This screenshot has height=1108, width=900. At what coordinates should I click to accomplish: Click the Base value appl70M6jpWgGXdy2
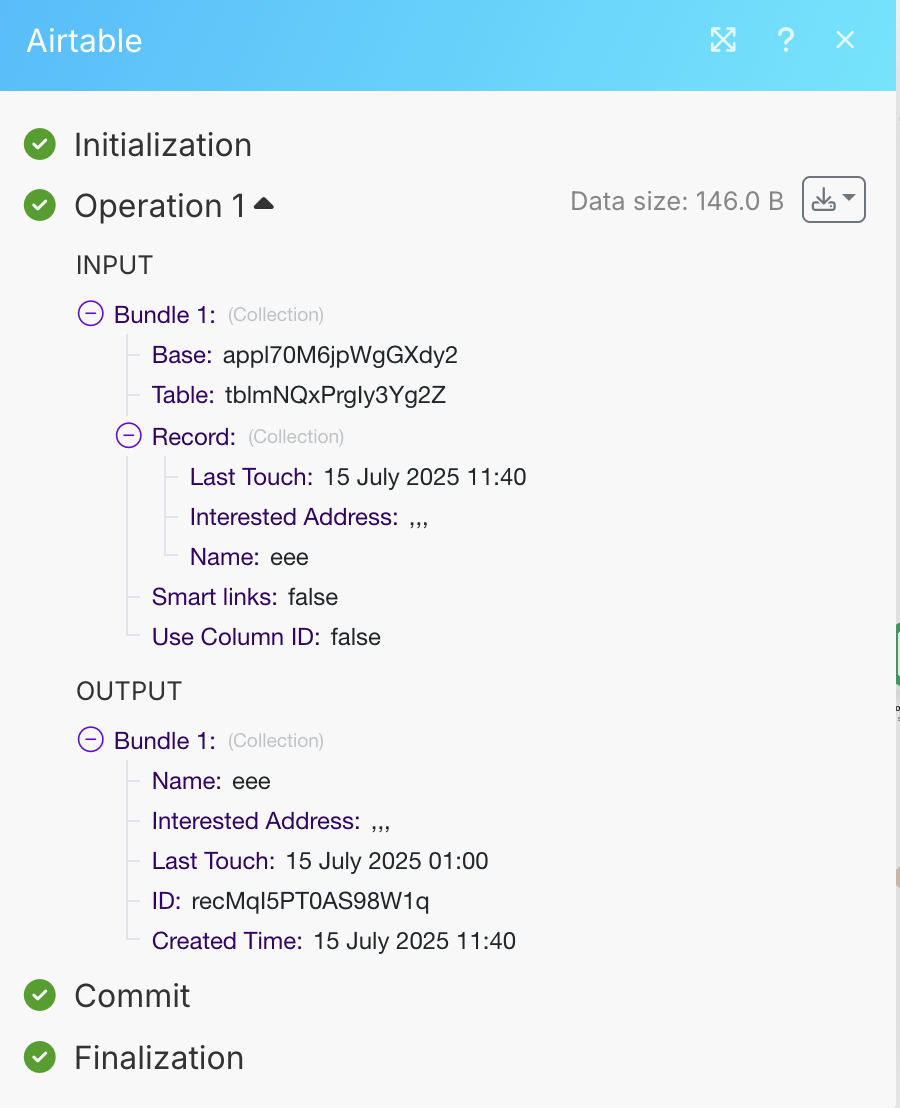pyautogui.click(x=340, y=355)
